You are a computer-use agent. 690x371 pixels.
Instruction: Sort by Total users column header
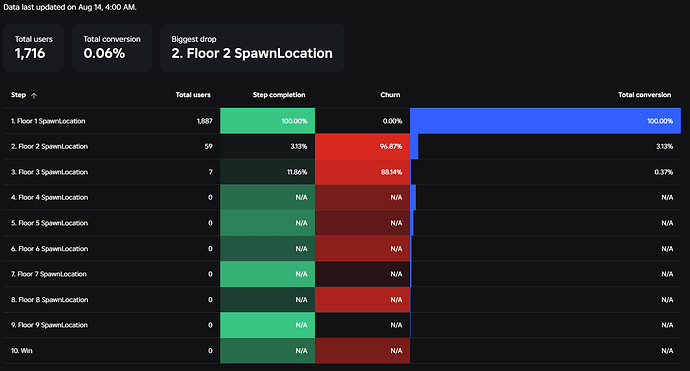pos(193,95)
